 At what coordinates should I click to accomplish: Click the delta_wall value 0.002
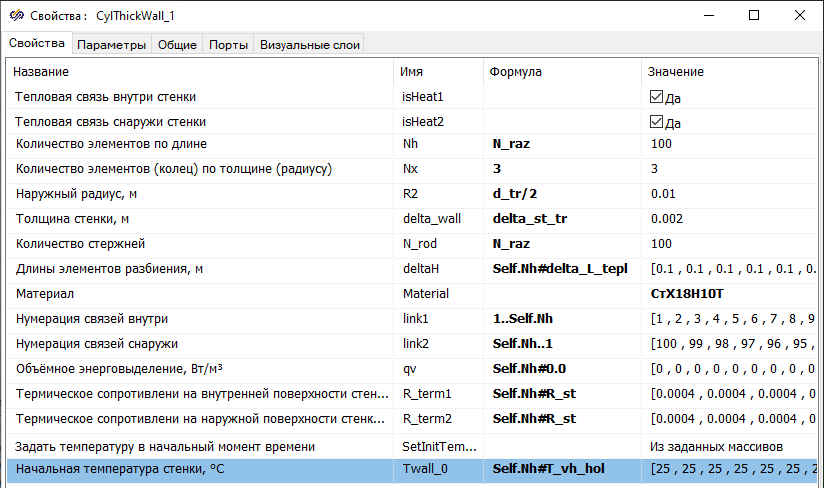pos(668,218)
